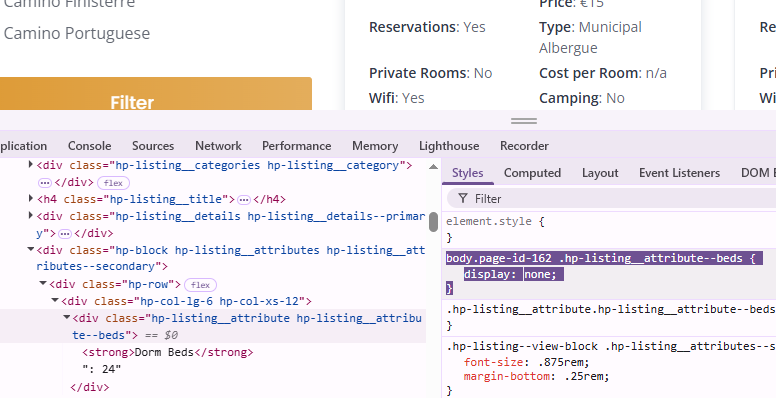This screenshot has height=398, width=776.
Task: Collapse the hp-col-lg-6 div node
Action: pos(55,300)
